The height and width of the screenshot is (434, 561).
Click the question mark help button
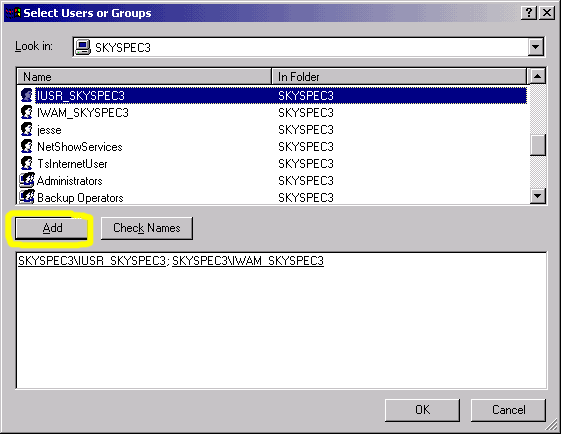tap(529, 13)
